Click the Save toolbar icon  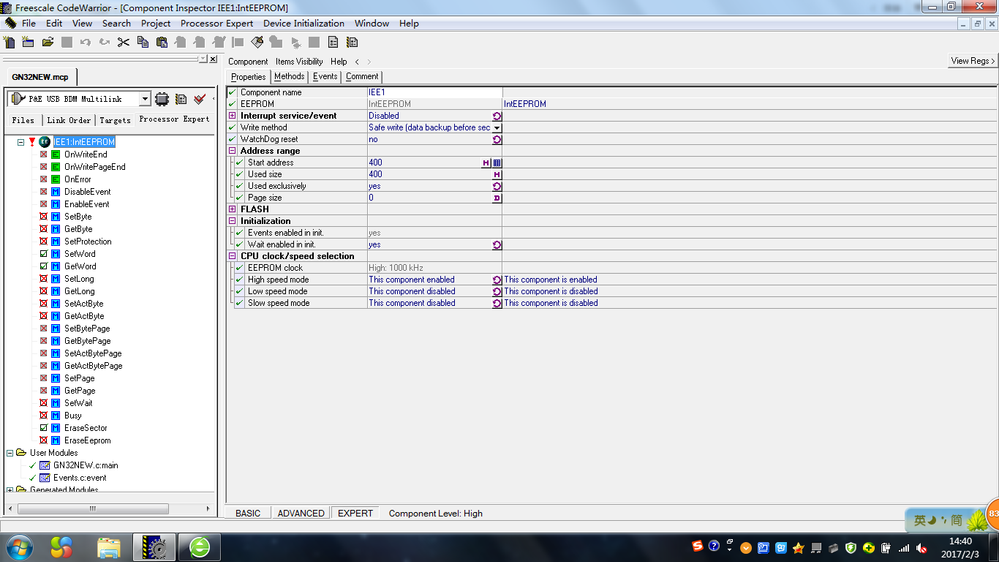(66, 43)
